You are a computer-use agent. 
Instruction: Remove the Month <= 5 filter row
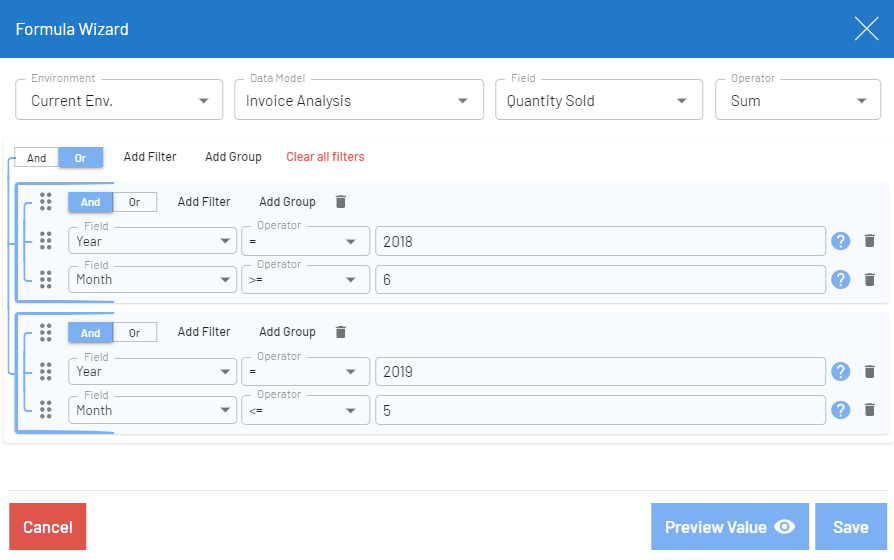tap(869, 410)
